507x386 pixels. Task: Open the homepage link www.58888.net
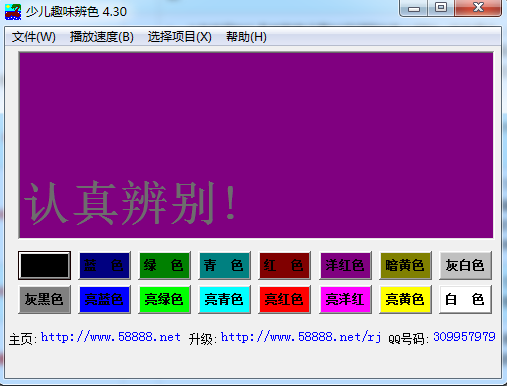(111, 337)
